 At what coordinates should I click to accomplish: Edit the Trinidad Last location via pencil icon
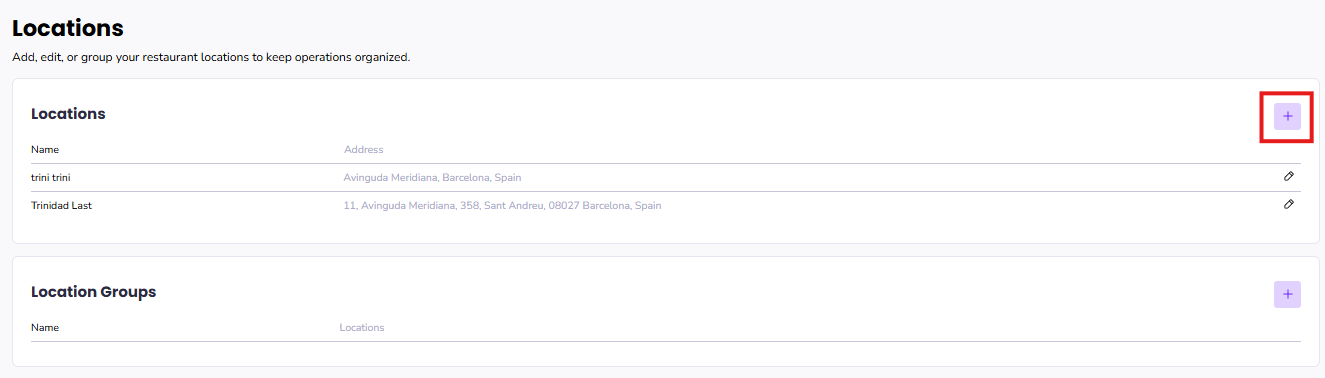[x=1288, y=204]
